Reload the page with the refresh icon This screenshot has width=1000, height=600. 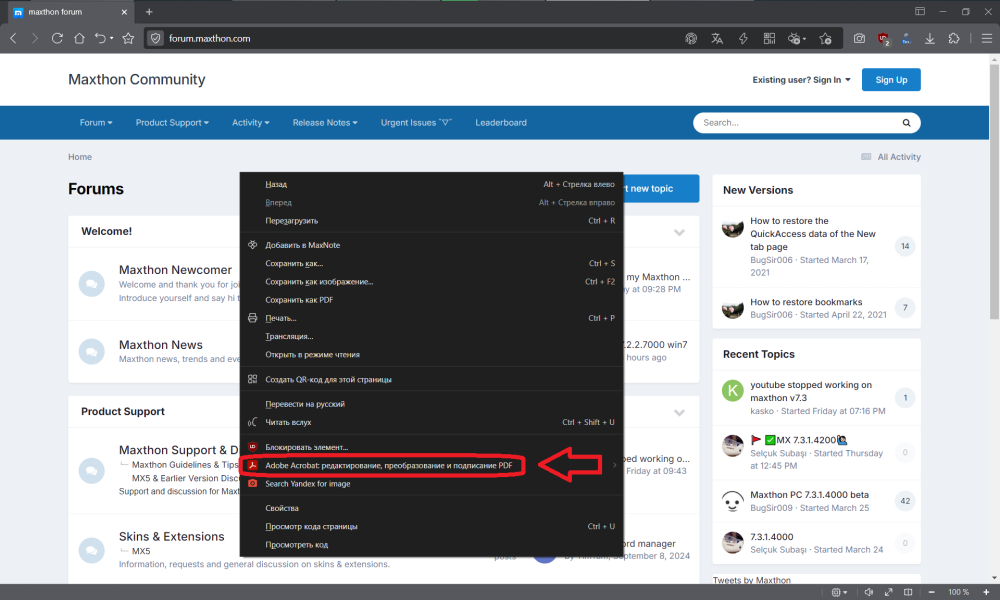(x=57, y=38)
